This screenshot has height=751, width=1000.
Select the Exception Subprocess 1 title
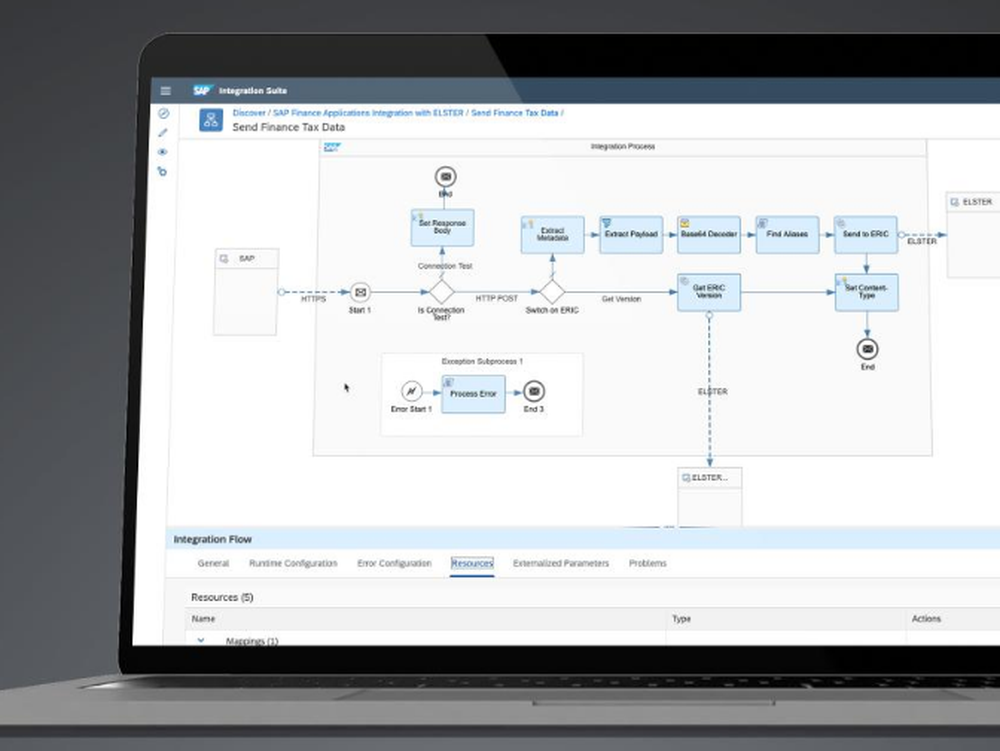coord(482,361)
